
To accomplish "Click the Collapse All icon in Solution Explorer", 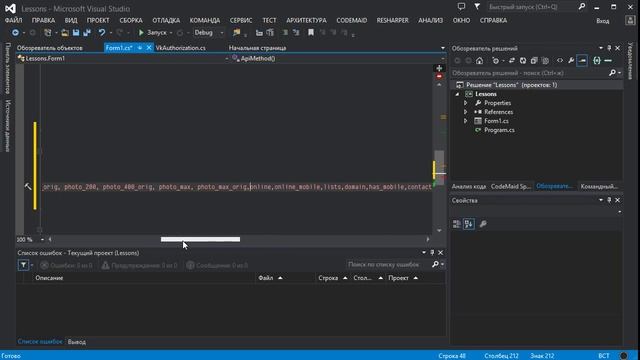I will [534, 61].
